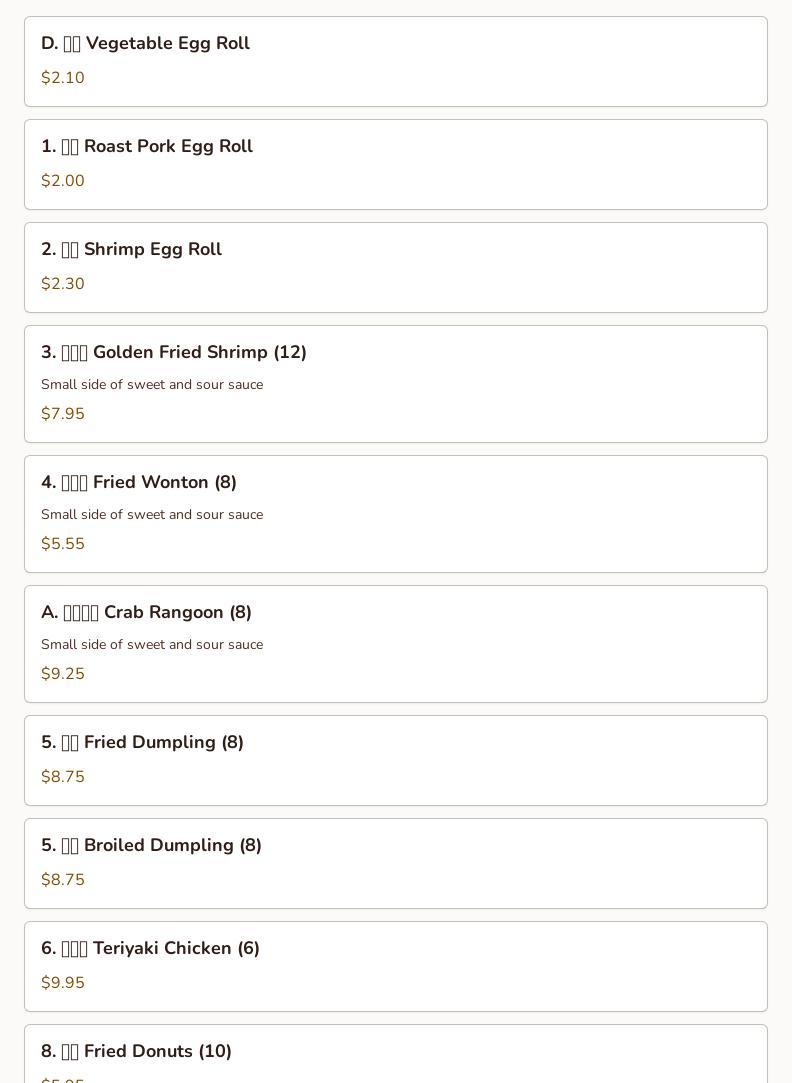Click the $9.95 Teriyaki Chicken price
This screenshot has width=792, height=1083.
[63, 983]
